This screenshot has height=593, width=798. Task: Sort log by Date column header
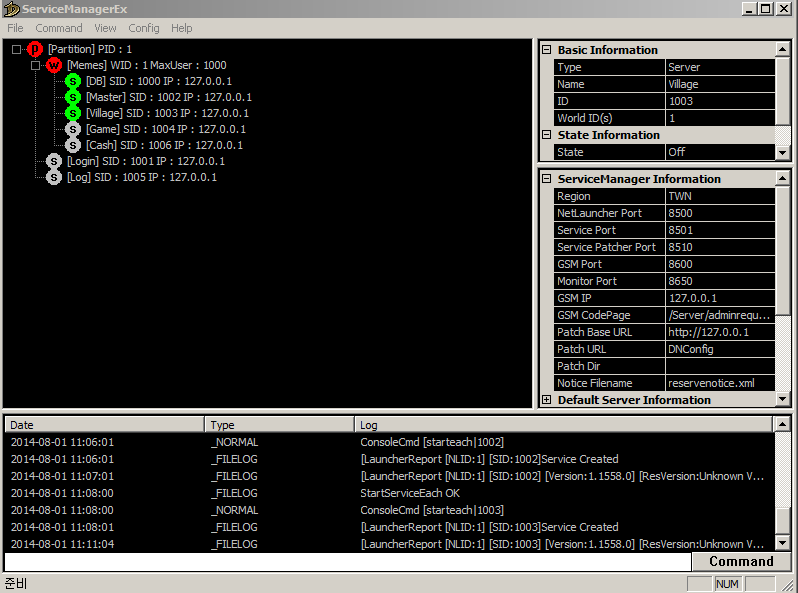105,425
